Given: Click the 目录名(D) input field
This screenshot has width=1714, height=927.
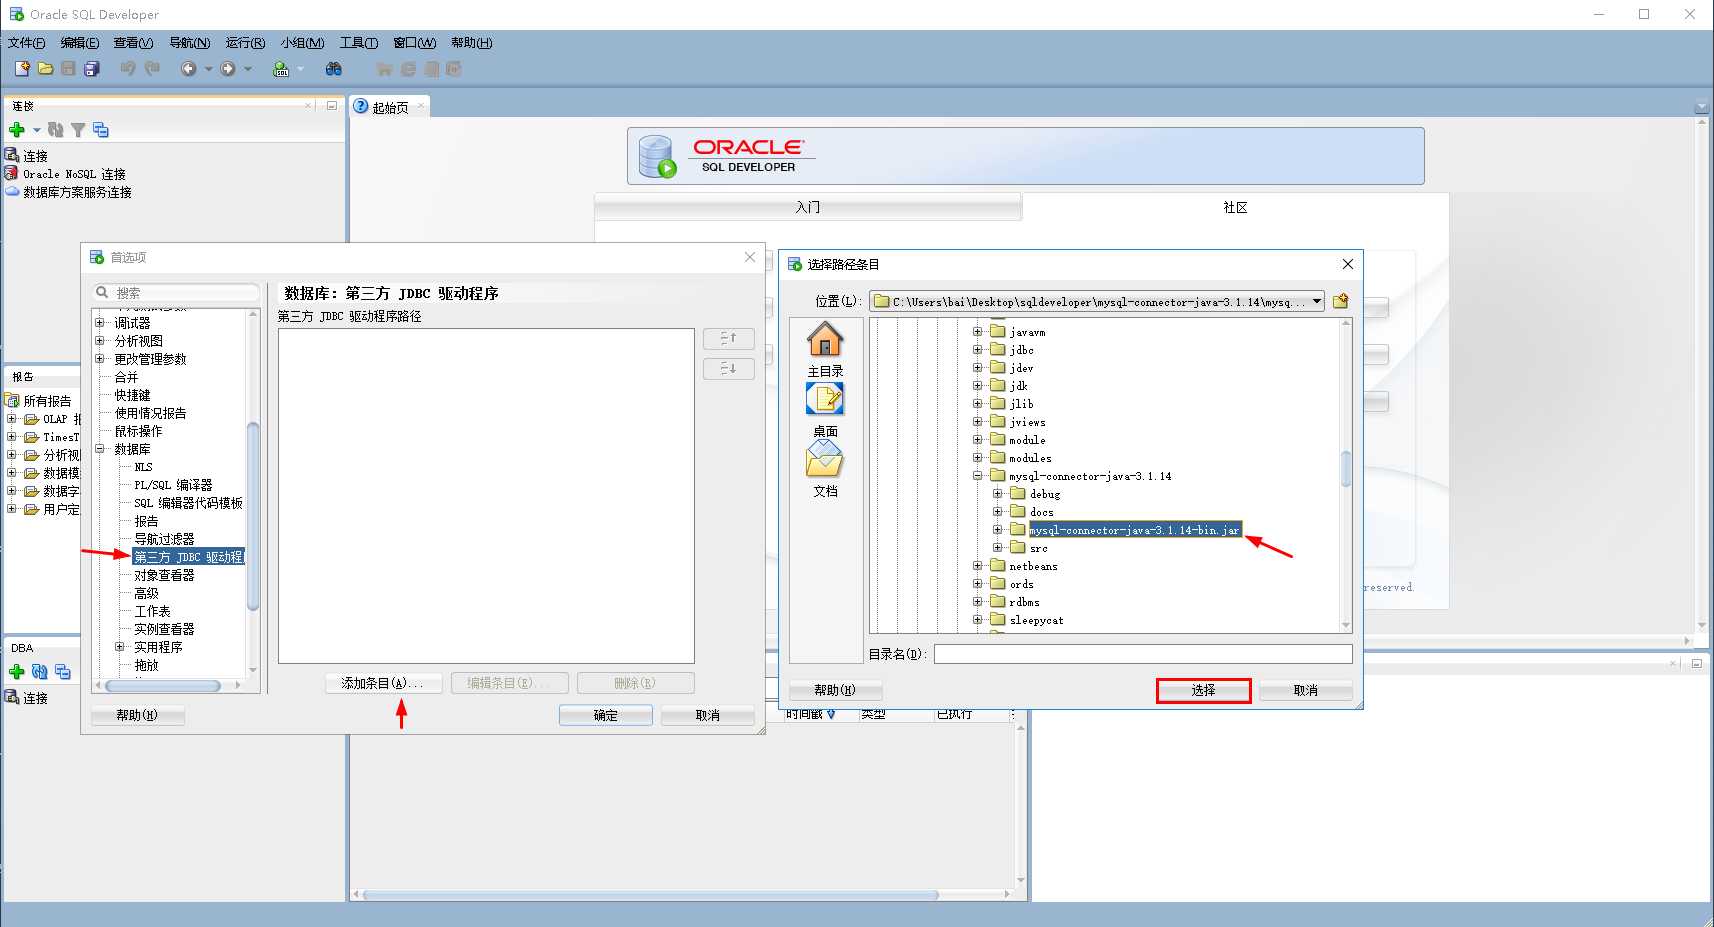Looking at the screenshot, I should tap(1143, 653).
